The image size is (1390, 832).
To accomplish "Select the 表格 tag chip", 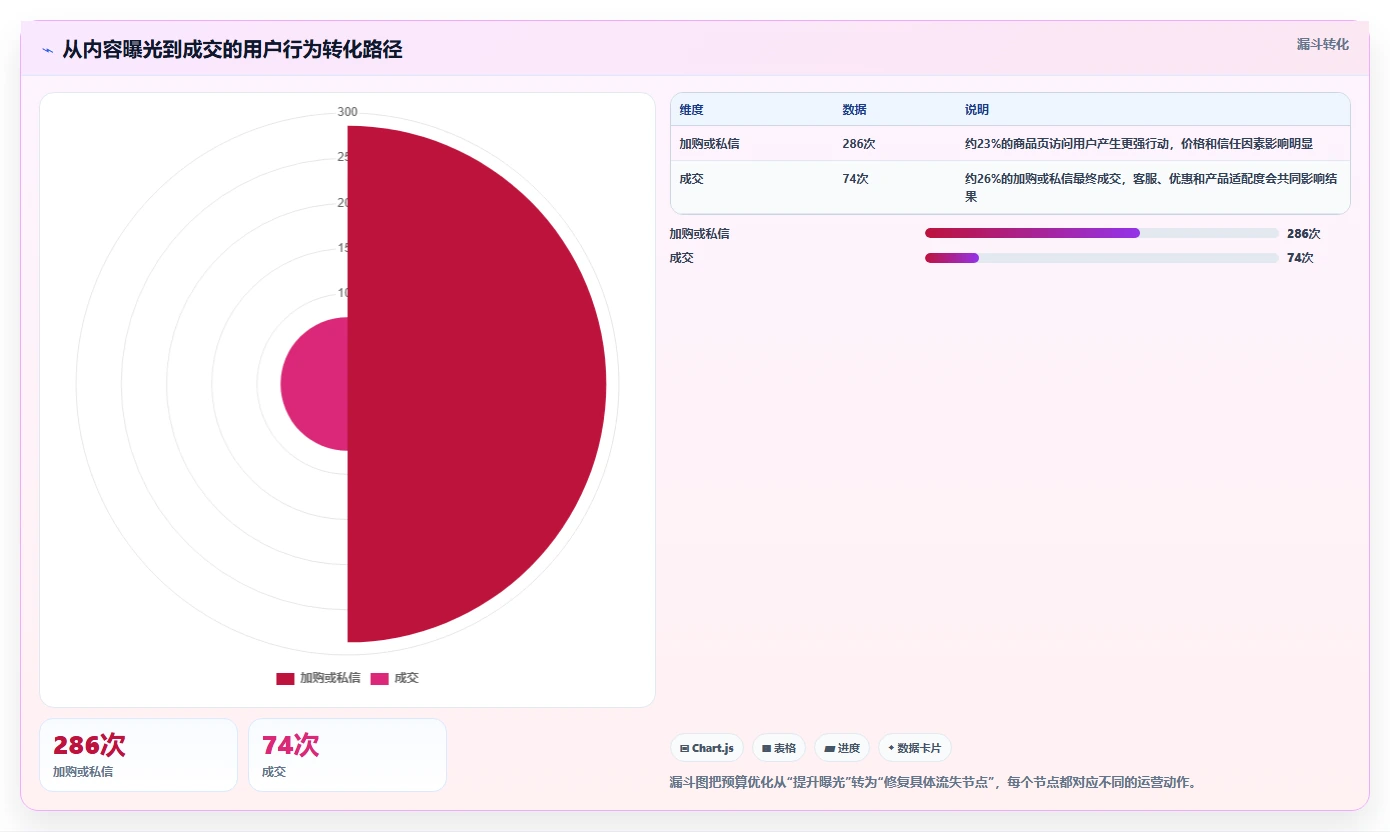I will click(x=779, y=748).
